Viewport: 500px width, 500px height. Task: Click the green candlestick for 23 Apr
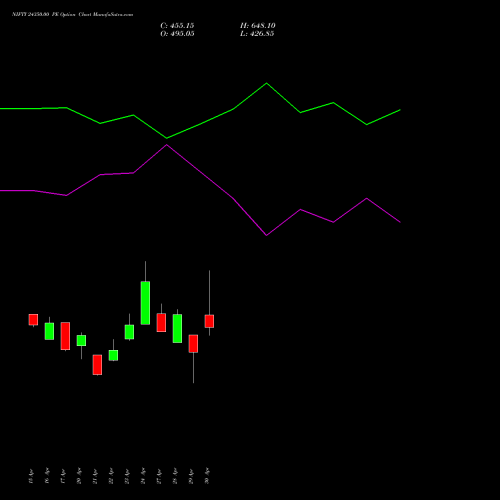tap(129, 332)
